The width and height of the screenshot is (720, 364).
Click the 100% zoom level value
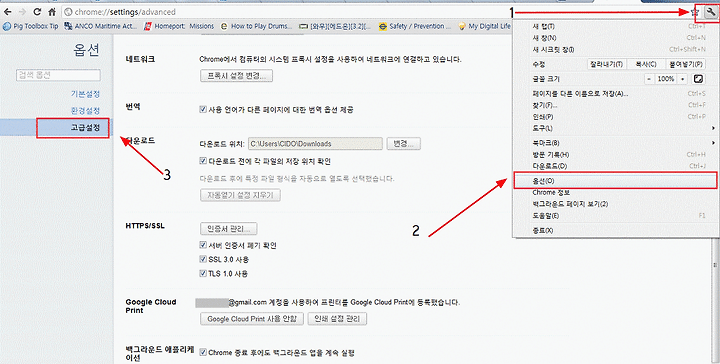pos(665,79)
